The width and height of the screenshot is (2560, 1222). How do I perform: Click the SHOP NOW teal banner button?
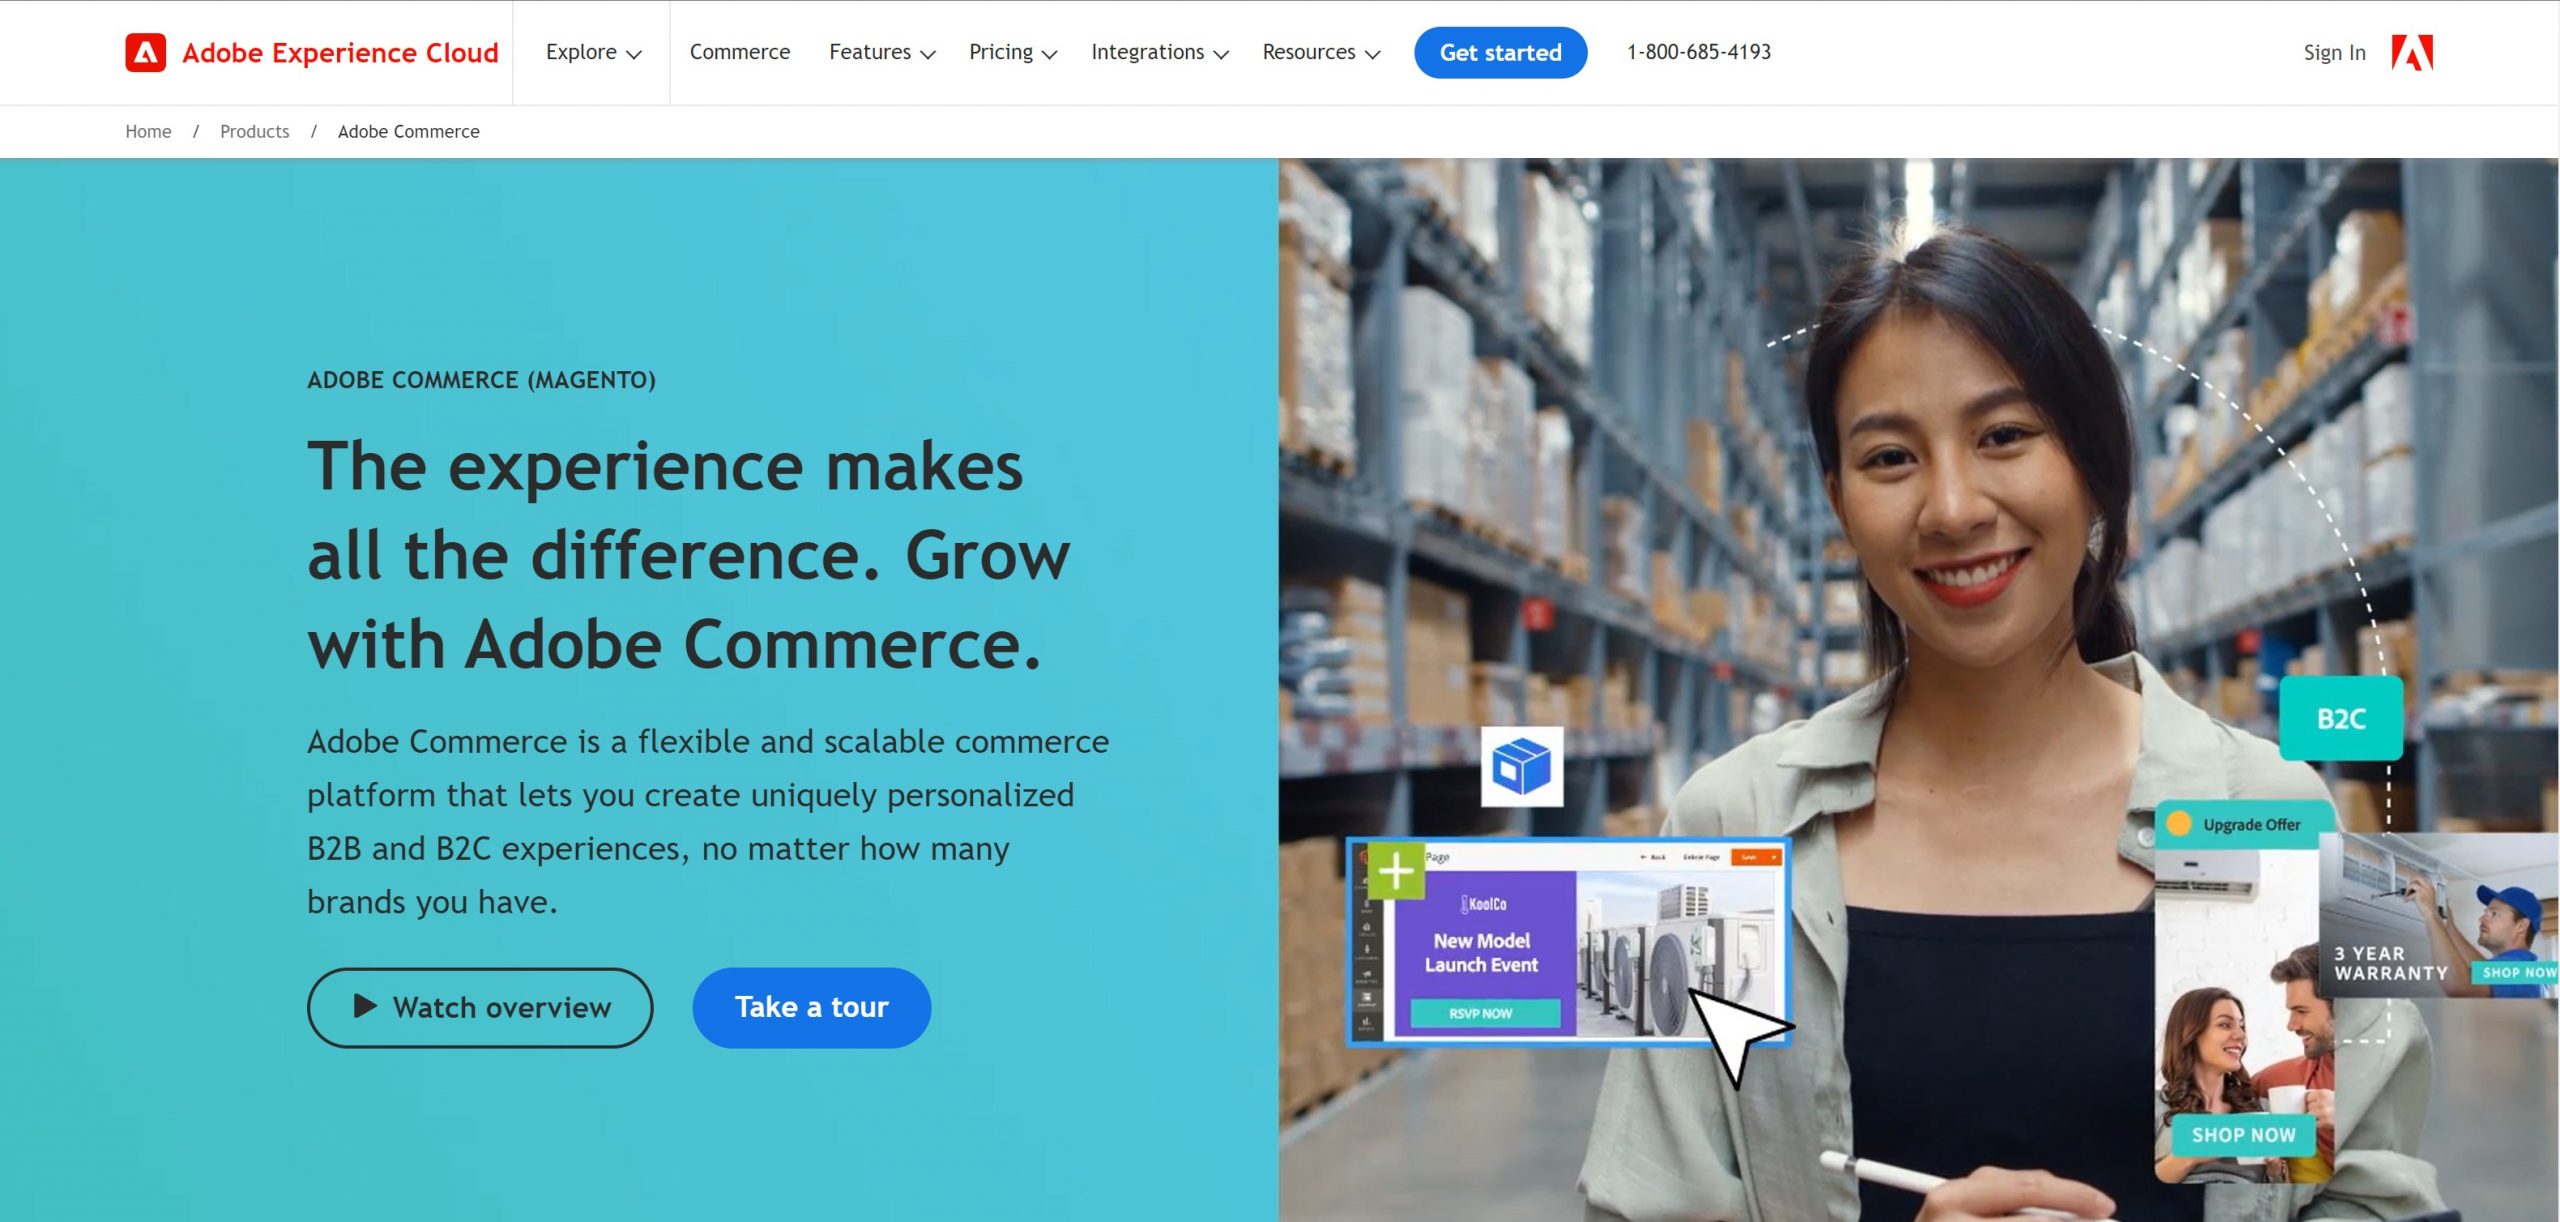[x=2243, y=1135]
